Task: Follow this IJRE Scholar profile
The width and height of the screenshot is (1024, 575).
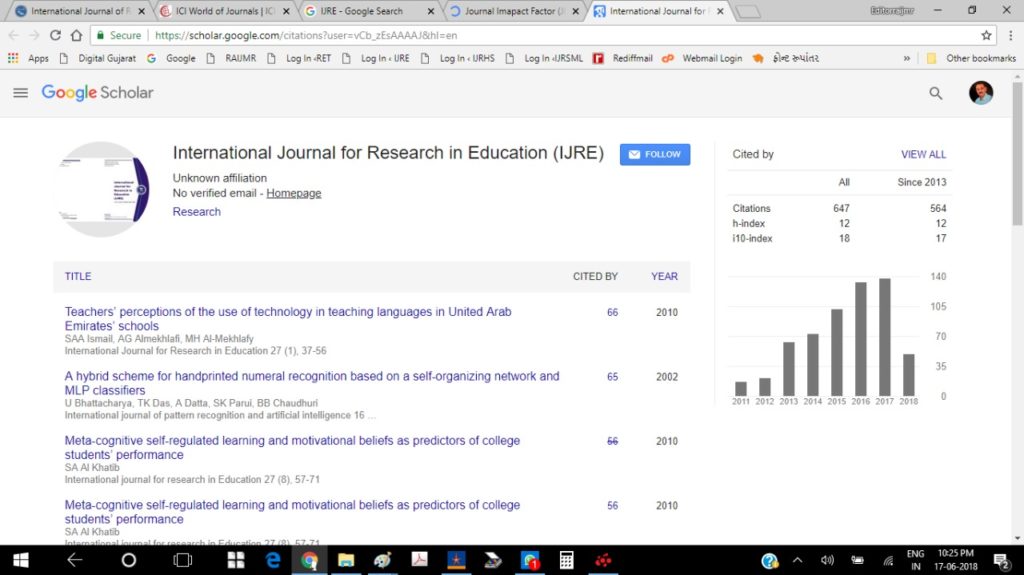Action: 654,154
